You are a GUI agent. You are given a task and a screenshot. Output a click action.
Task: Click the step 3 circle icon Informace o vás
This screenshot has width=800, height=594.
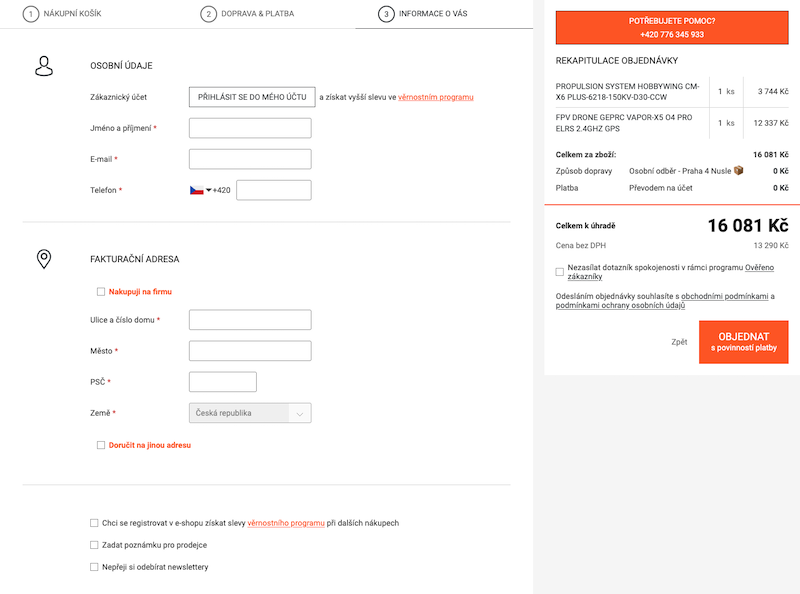point(386,14)
